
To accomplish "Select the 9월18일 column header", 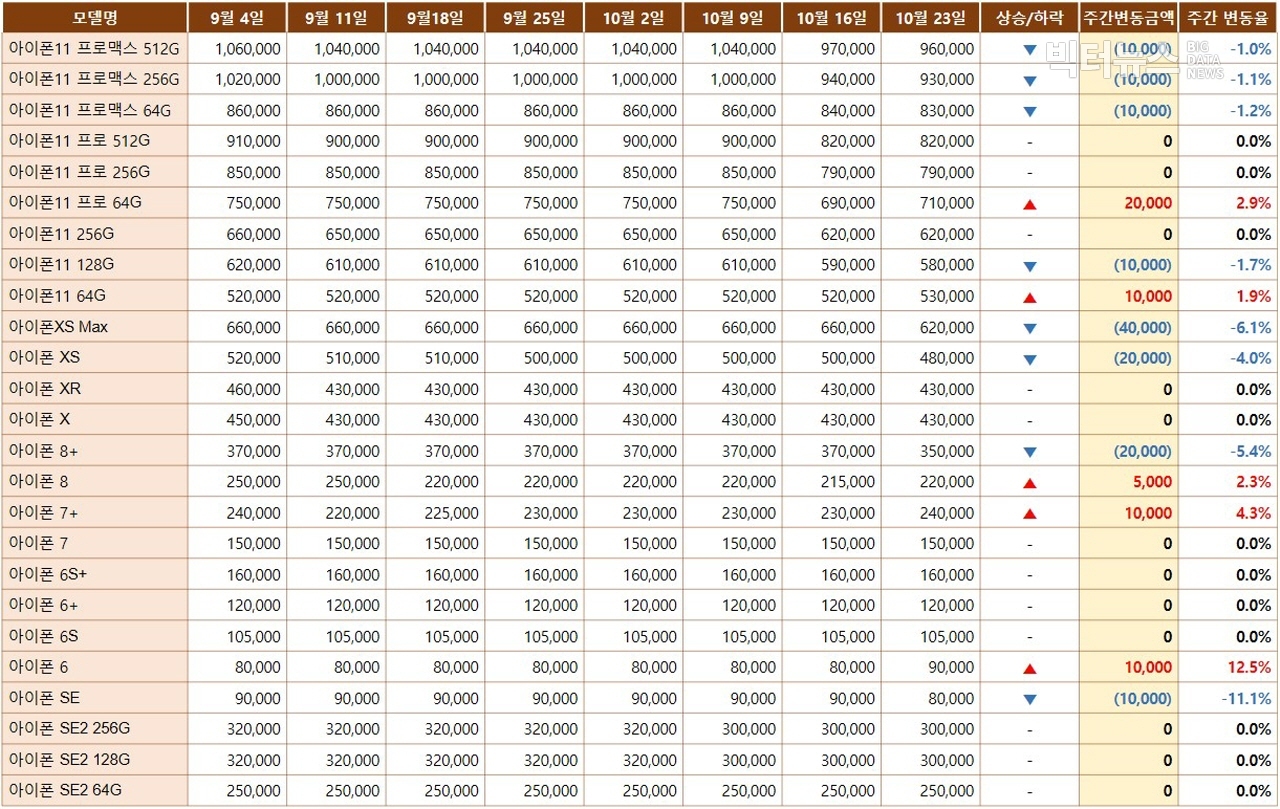I will pos(435,17).
